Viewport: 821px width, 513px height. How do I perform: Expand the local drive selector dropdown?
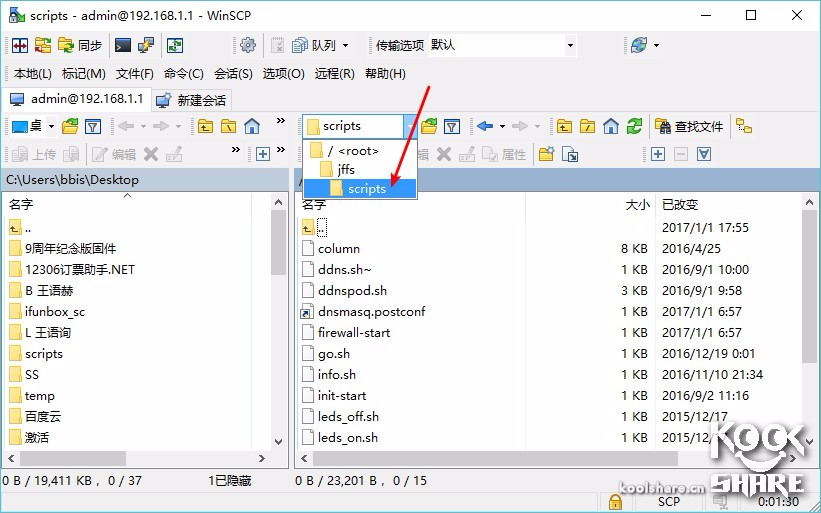coord(49,126)
